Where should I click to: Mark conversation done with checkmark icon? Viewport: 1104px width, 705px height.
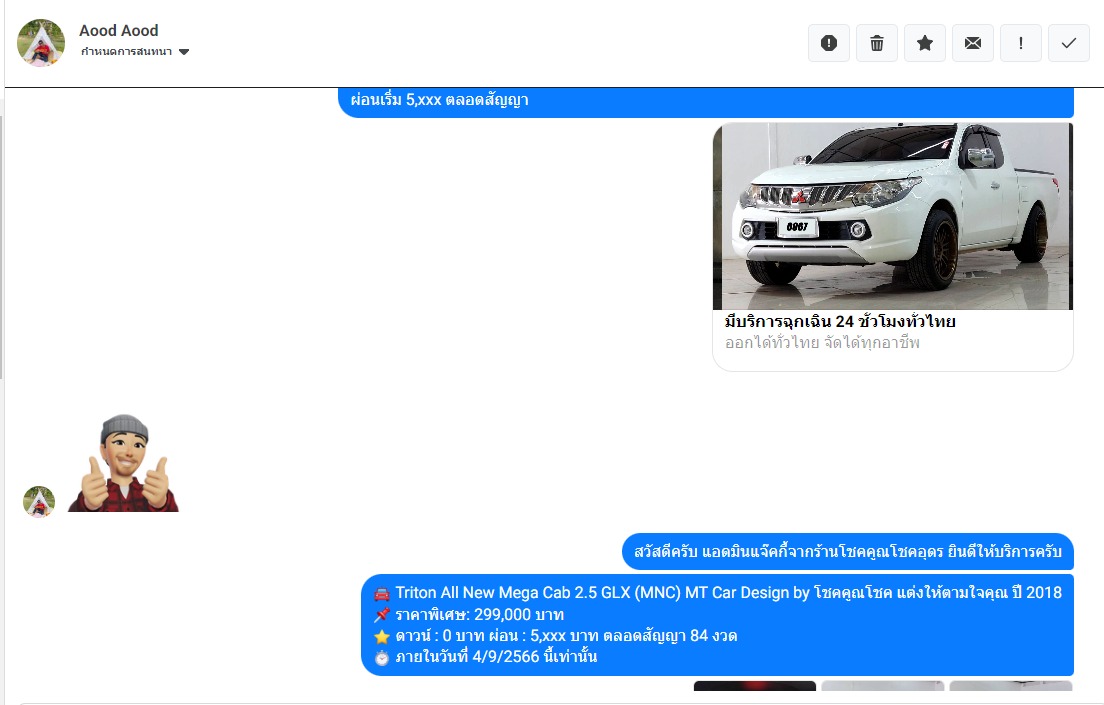1068,43
